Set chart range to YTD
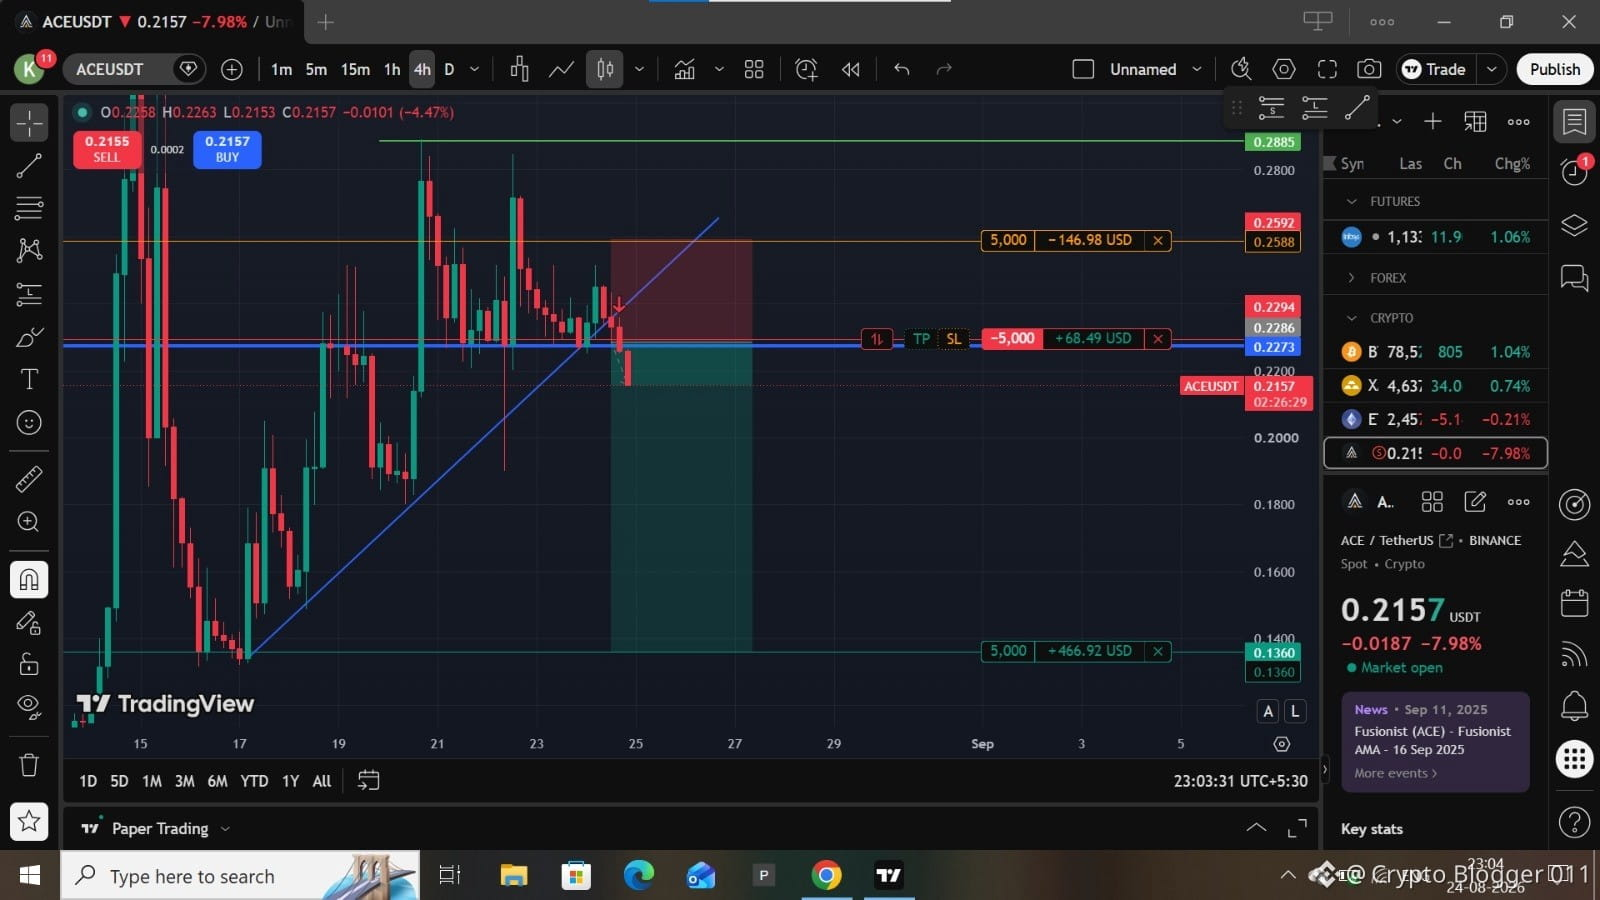1600x900 pixels. [254, 781]
